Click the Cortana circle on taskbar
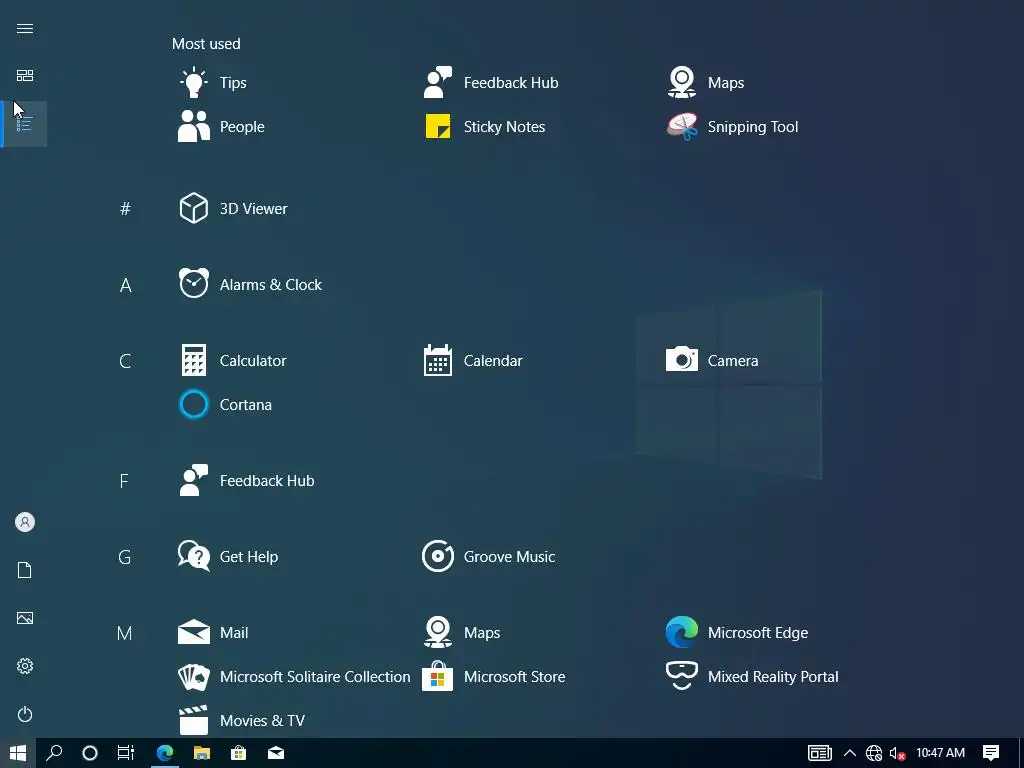1024x768 pixels. pyautogui.click(x=90, y=753)
